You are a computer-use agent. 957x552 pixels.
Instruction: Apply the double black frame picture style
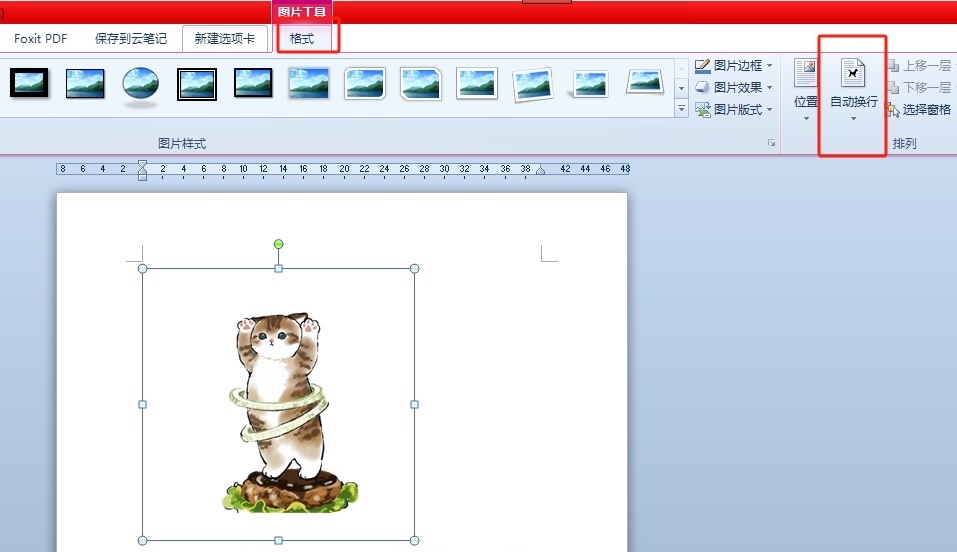click(x=197, y=84)
